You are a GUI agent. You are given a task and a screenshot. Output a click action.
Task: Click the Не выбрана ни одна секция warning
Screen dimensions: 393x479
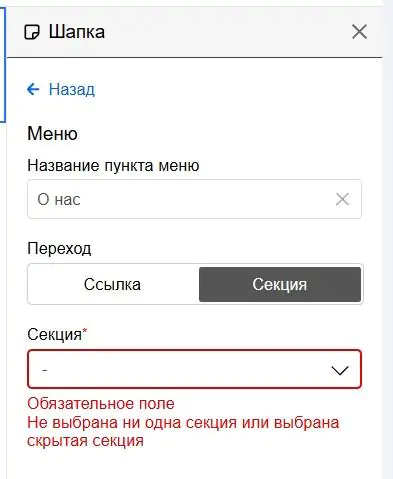[x=183, y=432]
